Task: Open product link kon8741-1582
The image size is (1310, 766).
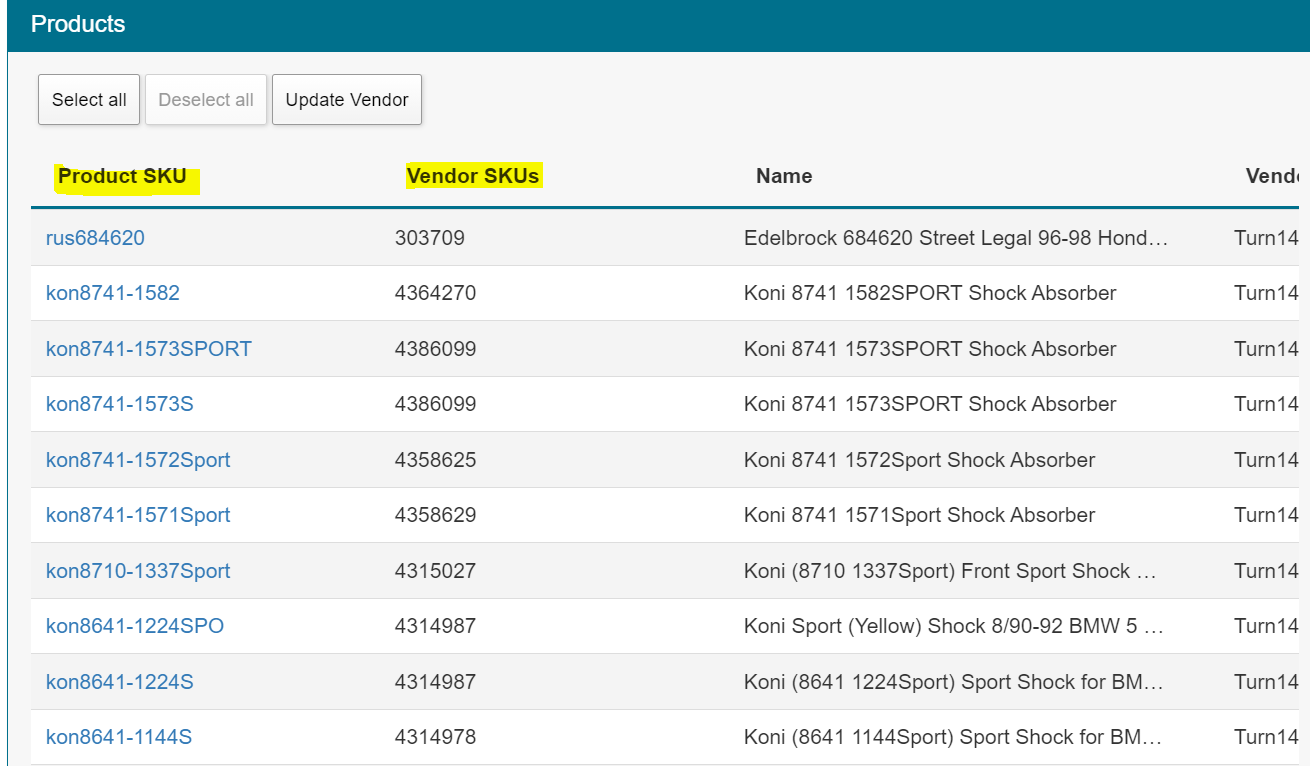Action: 113,293
